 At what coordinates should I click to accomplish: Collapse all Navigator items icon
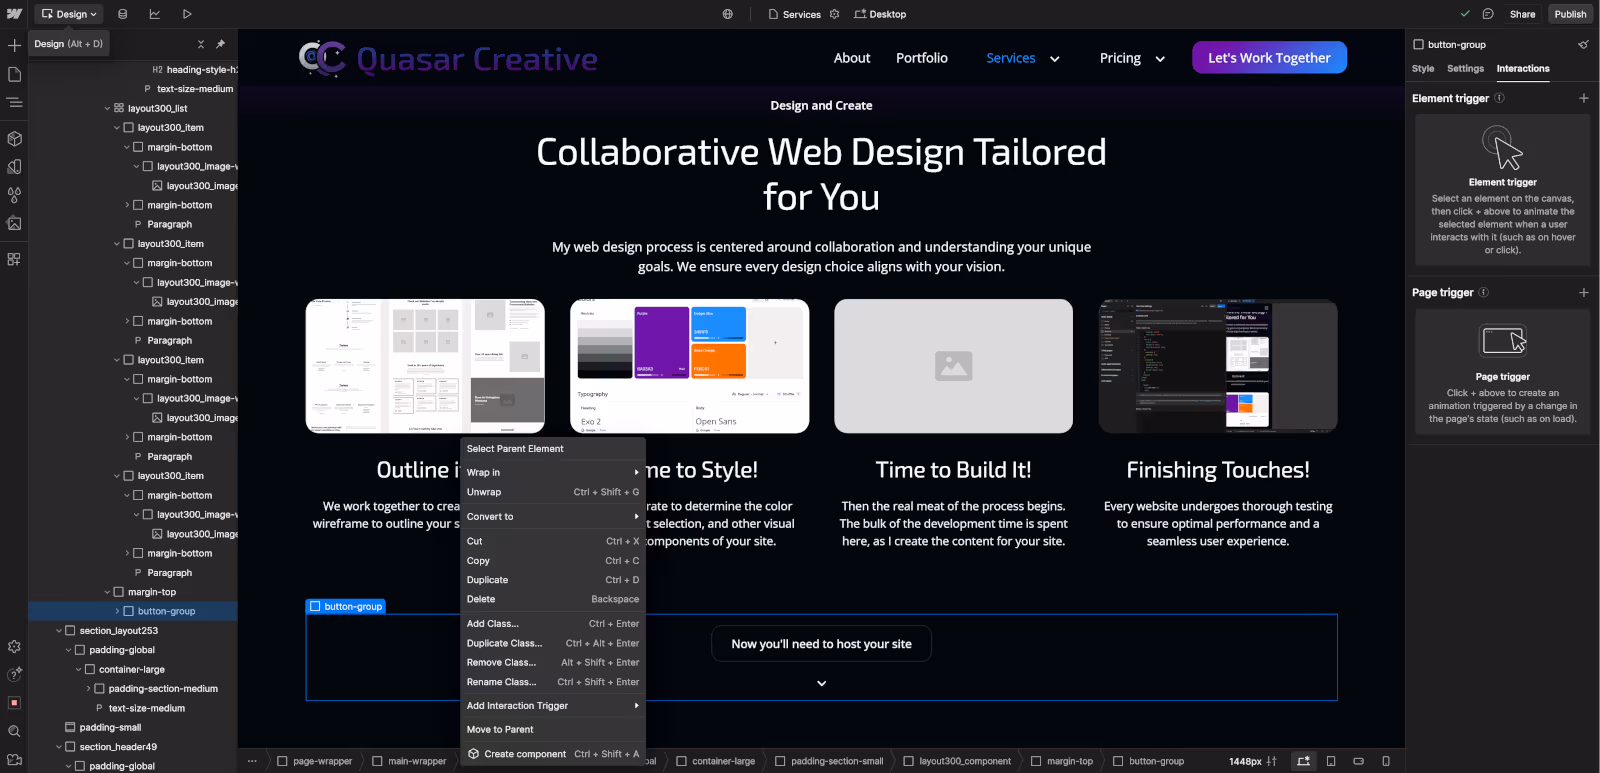point(201,44)
